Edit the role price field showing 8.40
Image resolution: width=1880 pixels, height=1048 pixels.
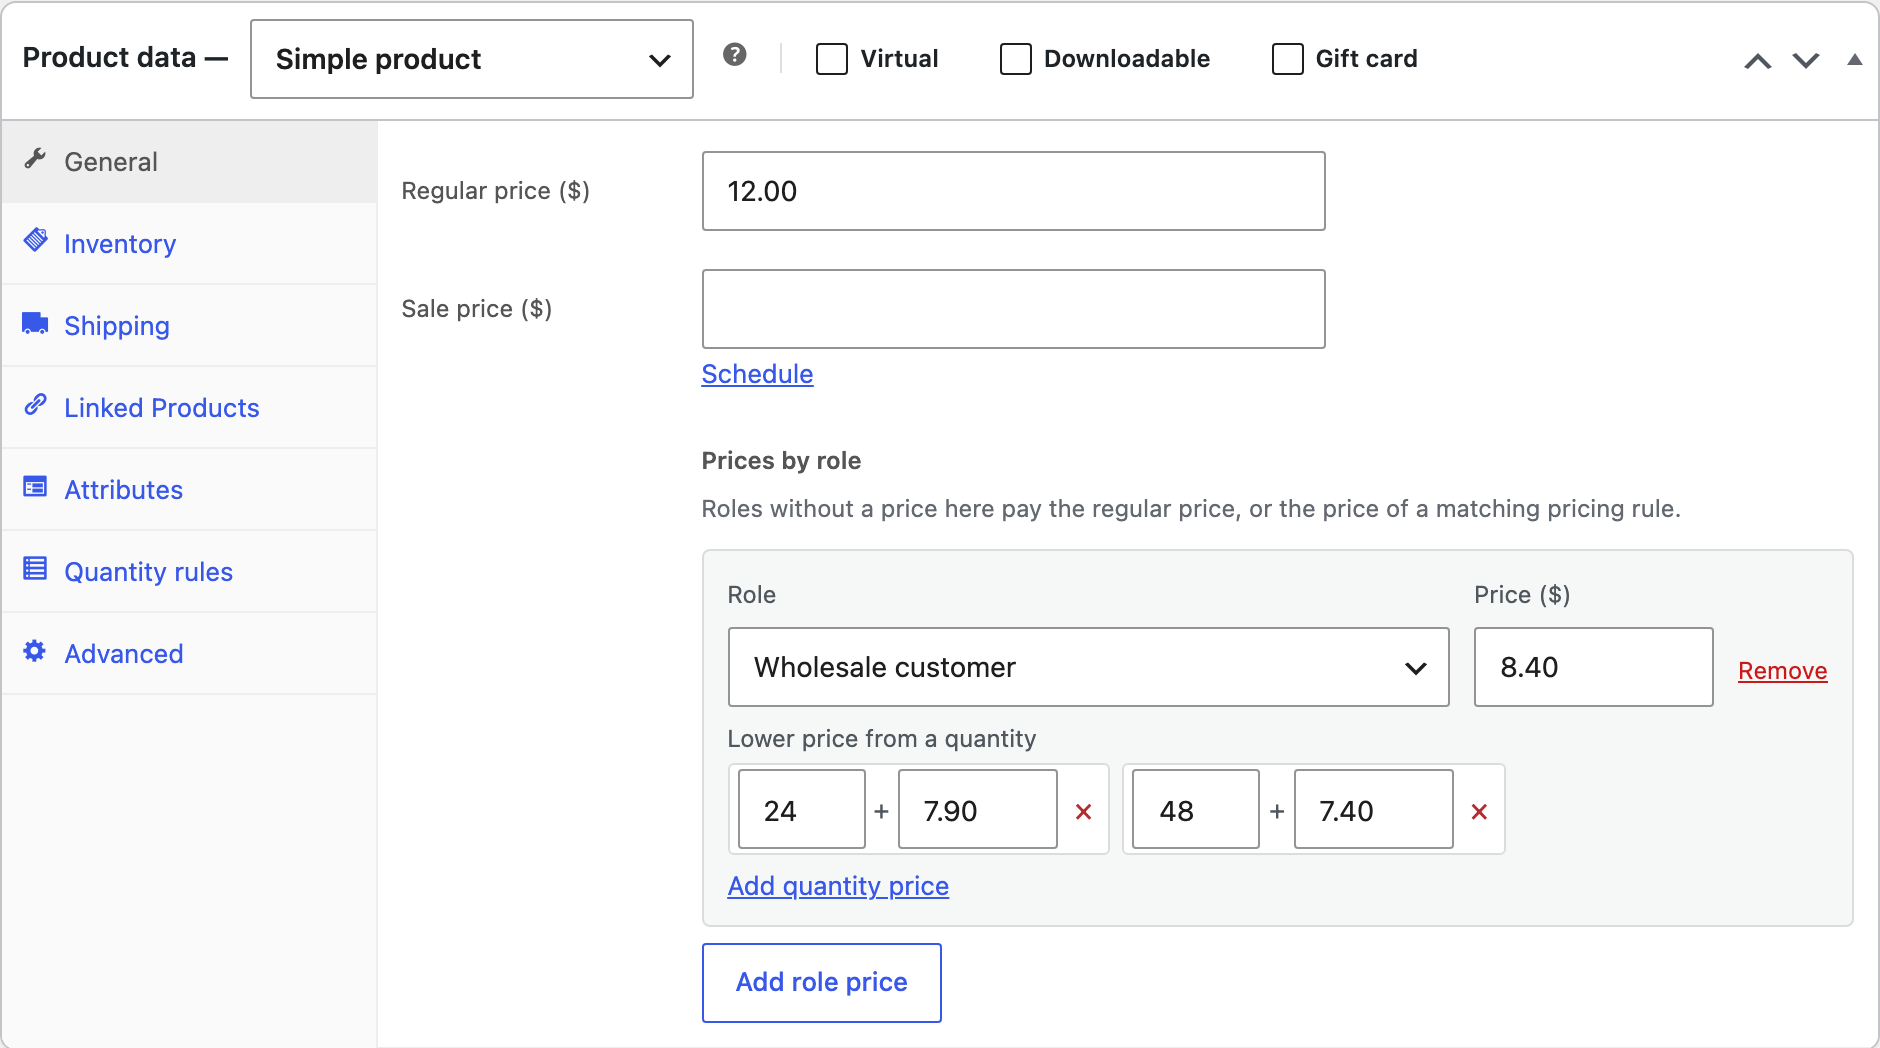click(x=1594, y=667)
